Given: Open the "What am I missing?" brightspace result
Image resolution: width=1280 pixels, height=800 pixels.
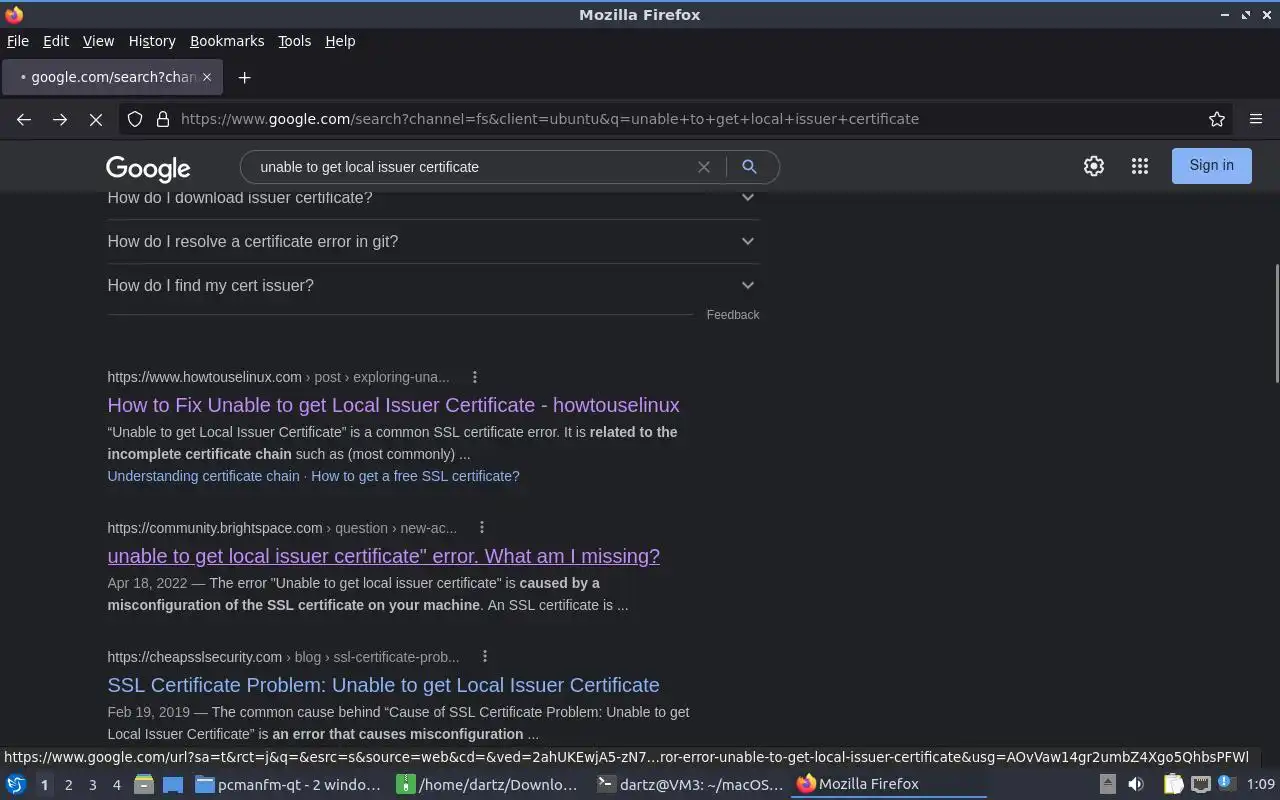Looking at the screenshot, I should tap(383, 556).
